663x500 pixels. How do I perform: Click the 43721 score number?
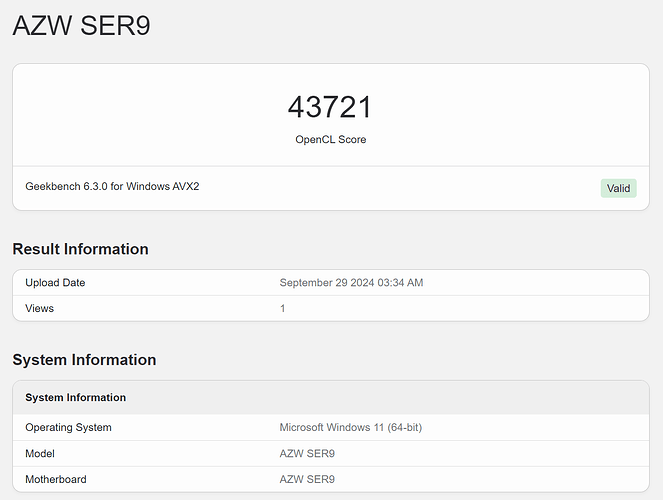[x=330, y=107]
